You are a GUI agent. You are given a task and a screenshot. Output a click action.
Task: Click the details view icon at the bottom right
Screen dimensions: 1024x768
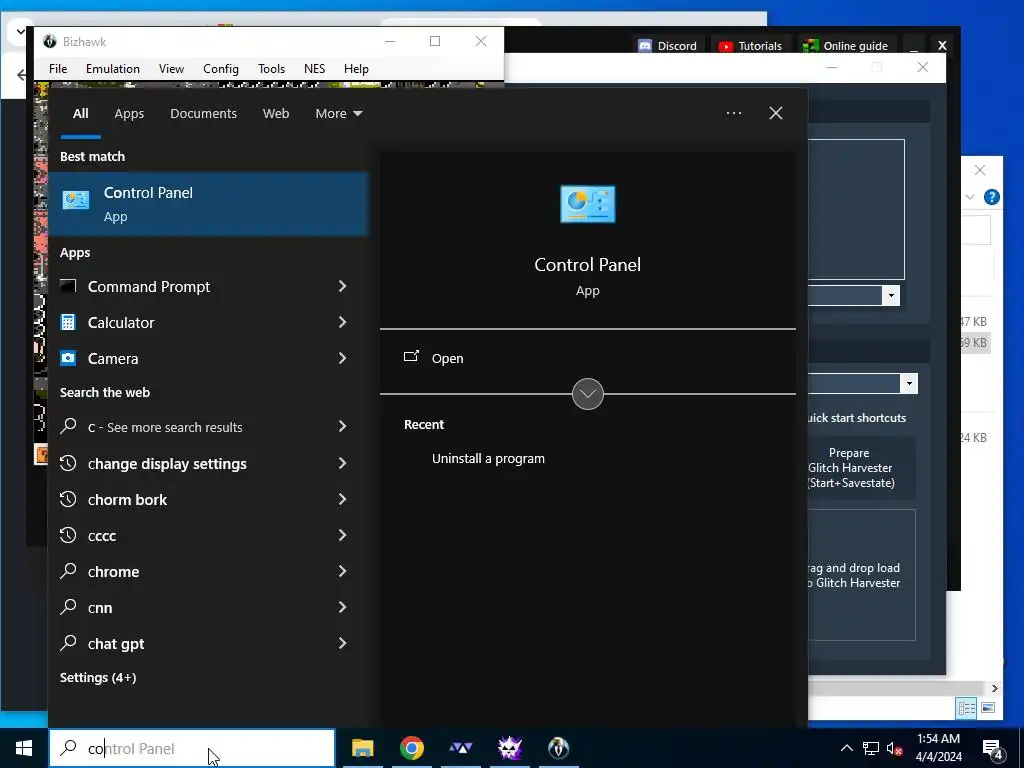pyautogui.click(x=967, y=708)
